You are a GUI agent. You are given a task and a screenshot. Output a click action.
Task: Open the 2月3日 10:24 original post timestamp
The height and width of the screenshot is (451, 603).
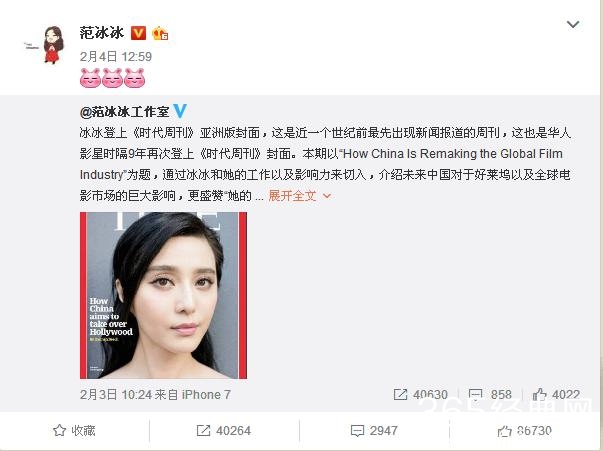115,394
